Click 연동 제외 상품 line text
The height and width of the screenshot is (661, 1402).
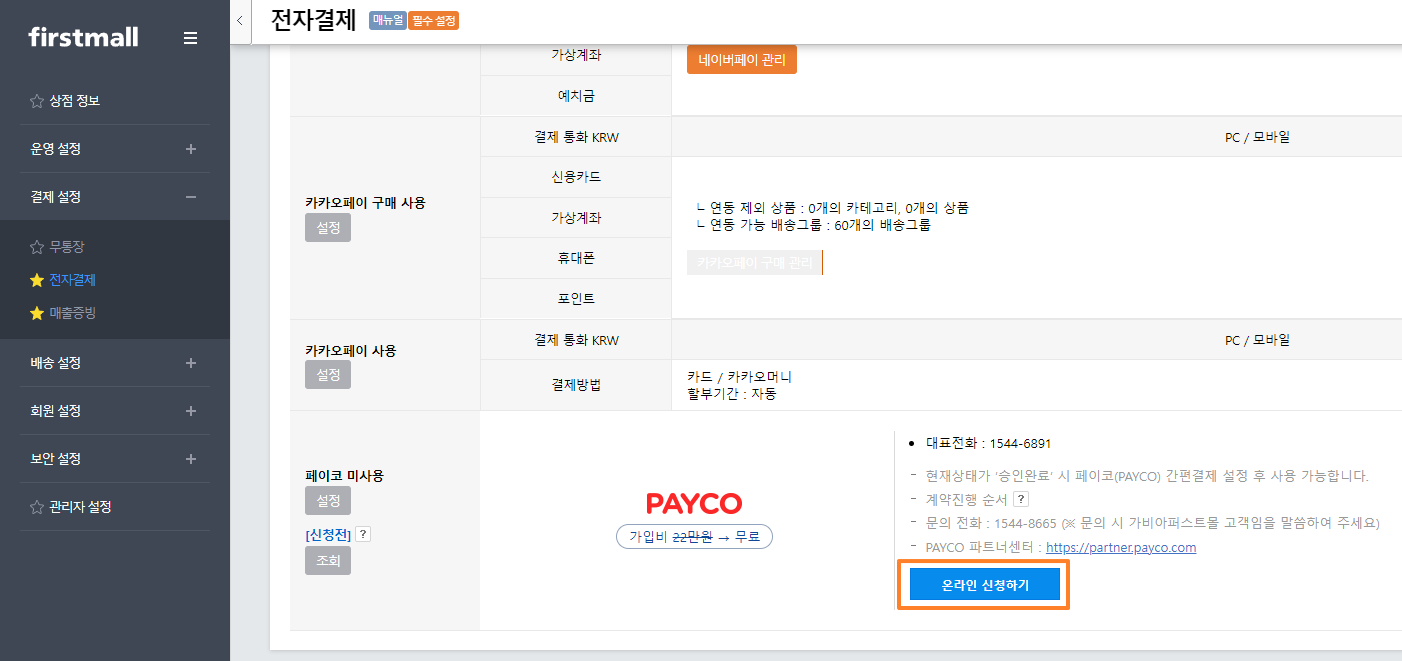click(x=832, y=208)
